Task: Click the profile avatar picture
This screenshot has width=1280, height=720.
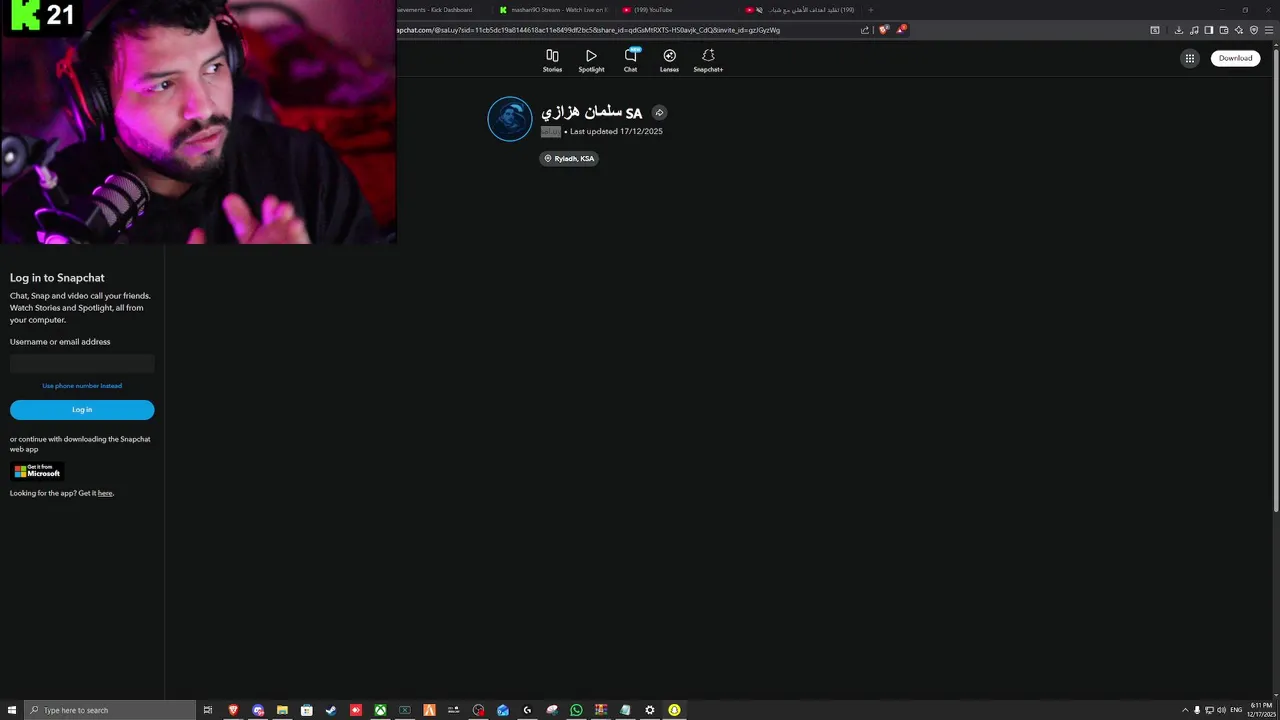Action: pyautogui.click(x=510, y=119)
